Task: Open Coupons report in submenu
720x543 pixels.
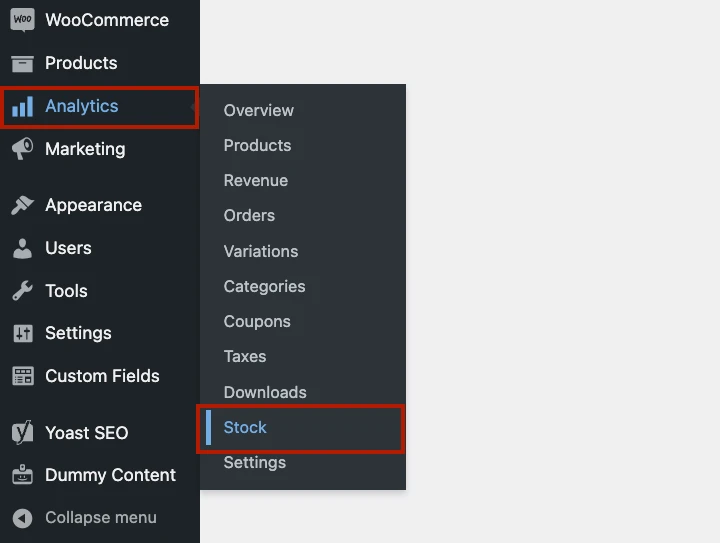Action: click(x=257, y=321)
